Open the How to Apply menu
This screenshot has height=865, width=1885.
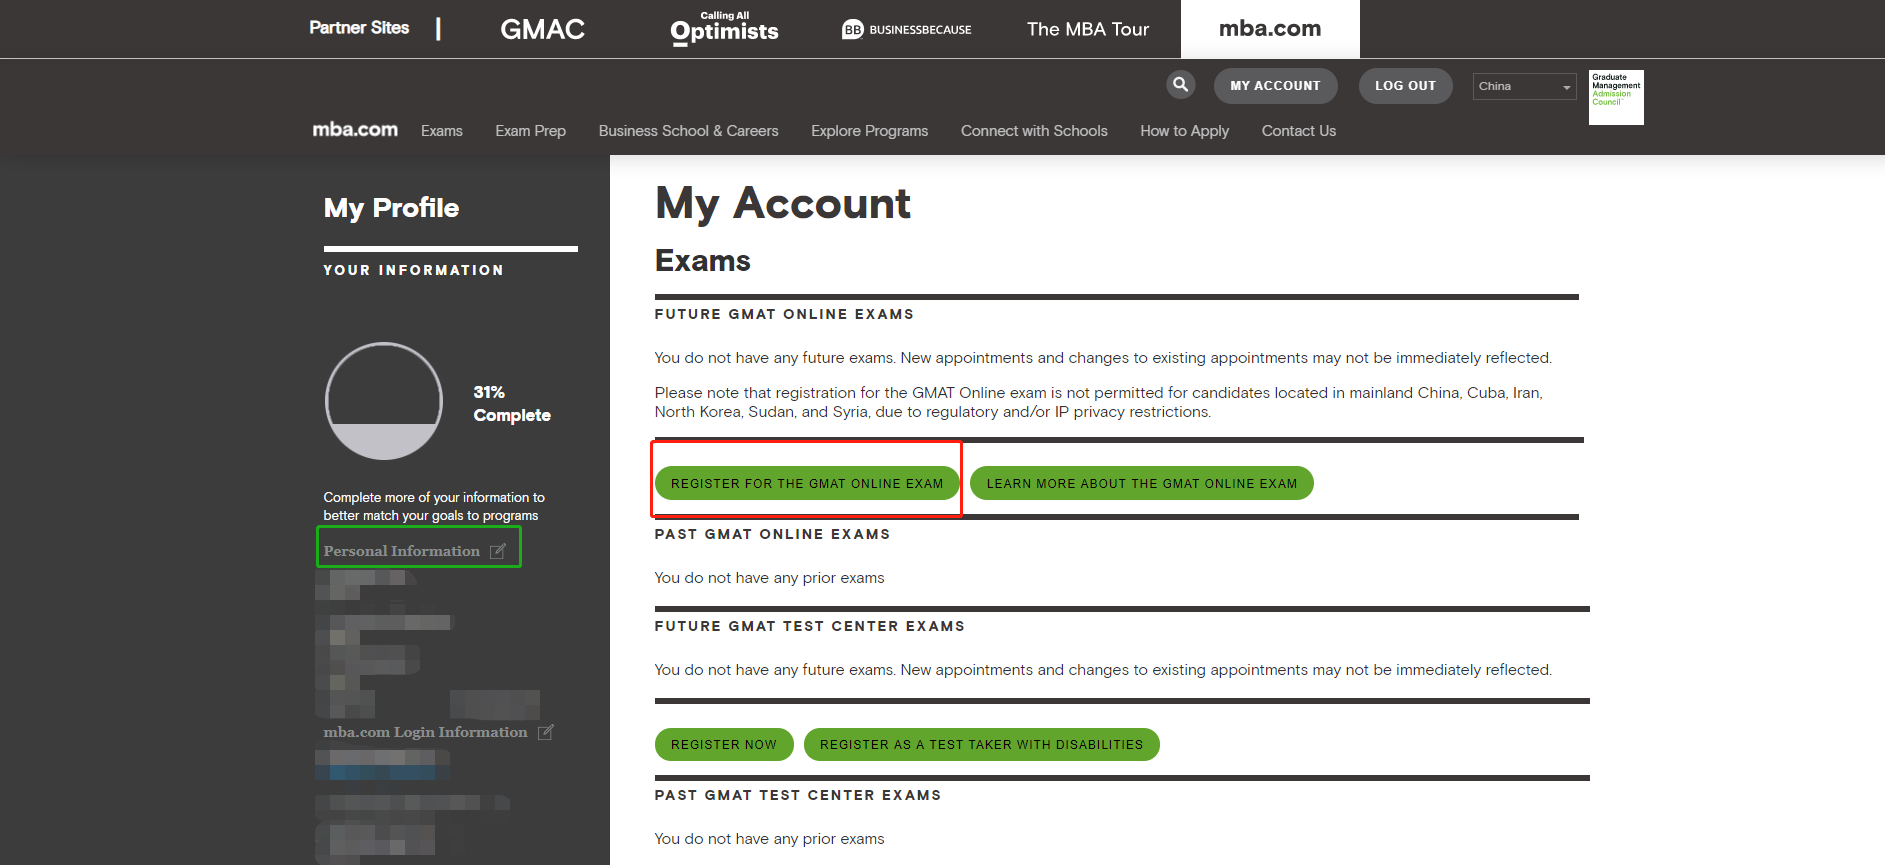[x=1184, y=131]
